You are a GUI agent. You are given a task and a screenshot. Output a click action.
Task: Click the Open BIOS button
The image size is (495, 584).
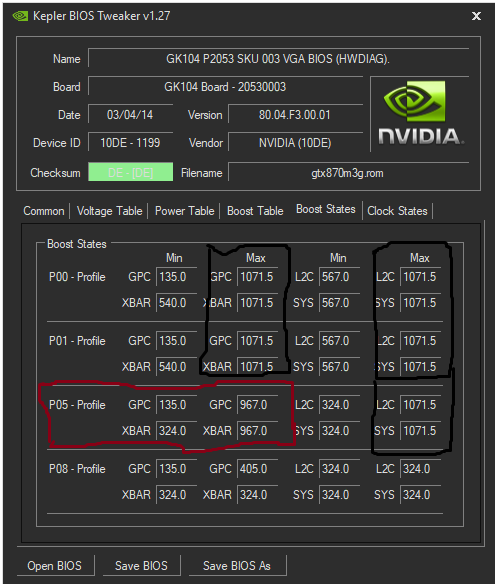pos(55,566)
